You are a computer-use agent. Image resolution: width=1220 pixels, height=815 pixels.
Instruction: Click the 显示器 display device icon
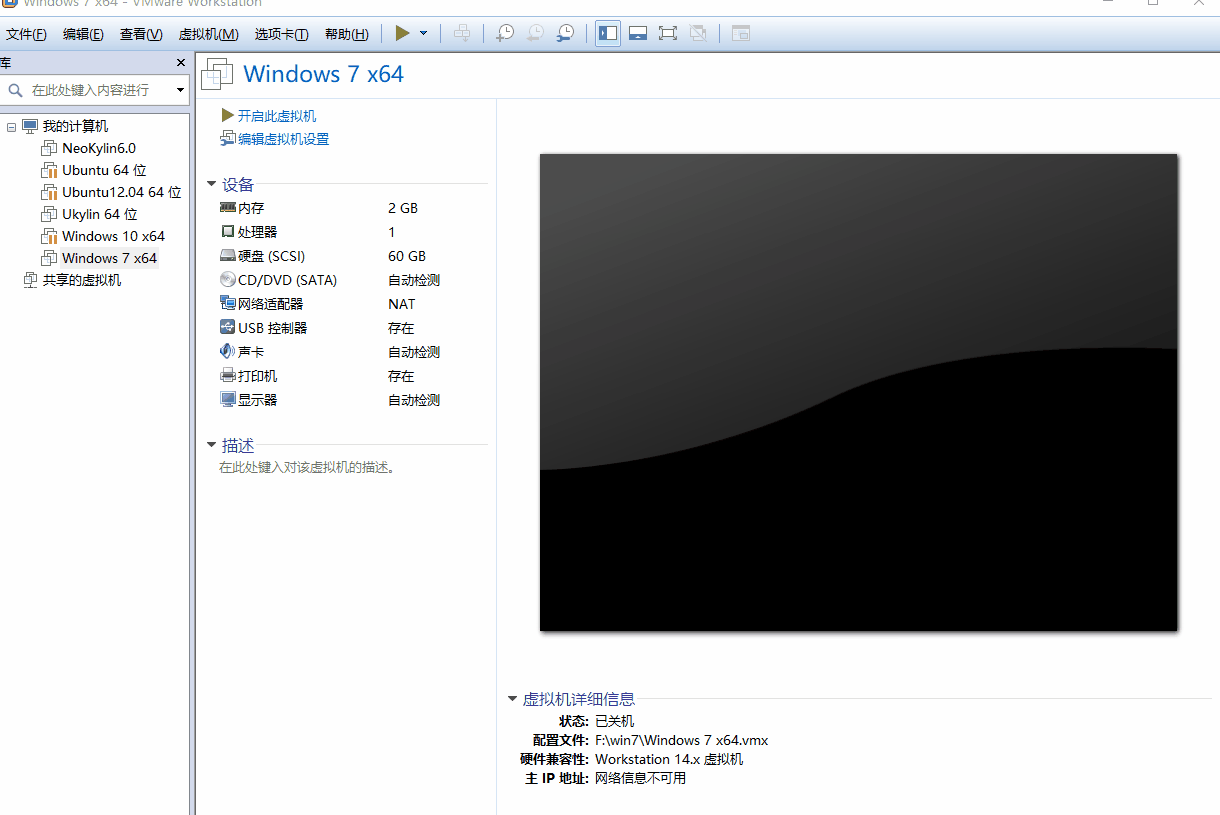tap(228, 400)
